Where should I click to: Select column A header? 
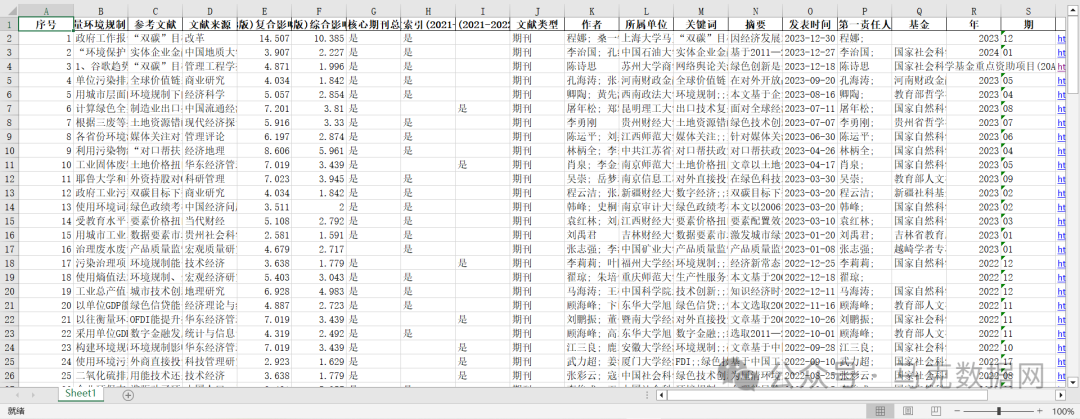46,11
